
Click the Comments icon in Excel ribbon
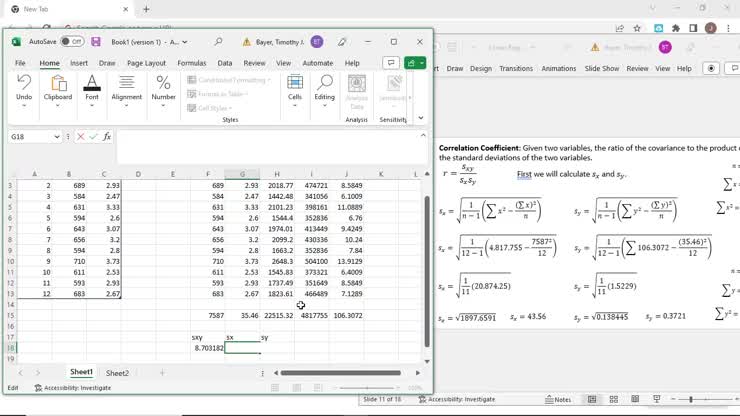pos(392,63)
